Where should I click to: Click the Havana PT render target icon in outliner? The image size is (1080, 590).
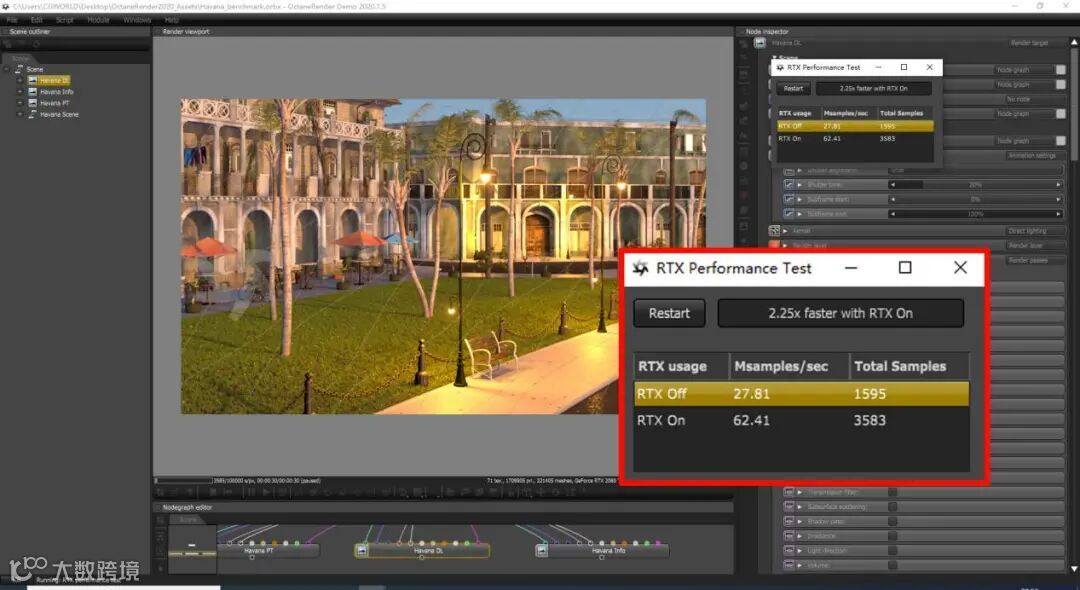pos(32,103)
